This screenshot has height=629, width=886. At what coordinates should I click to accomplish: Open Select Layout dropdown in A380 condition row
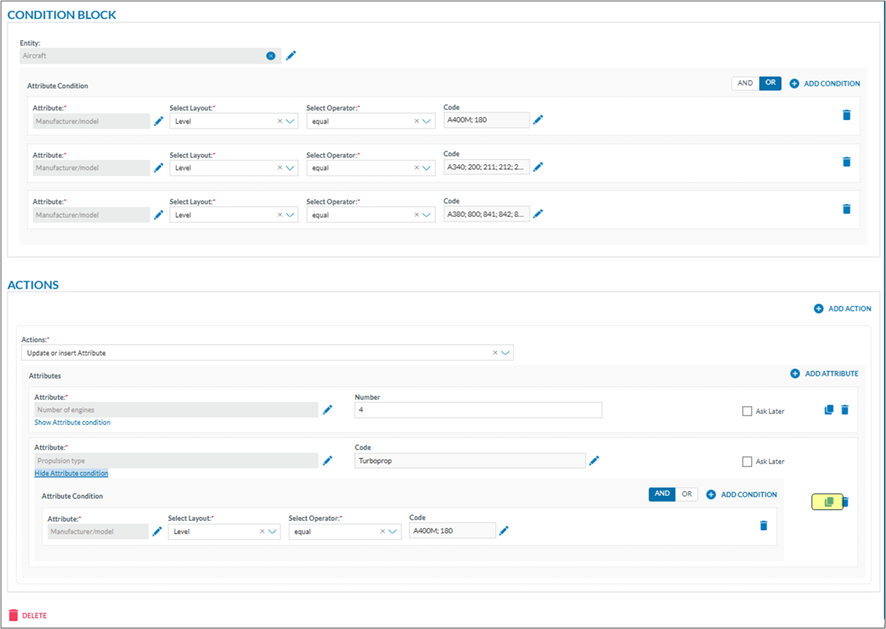click(290, 215)
